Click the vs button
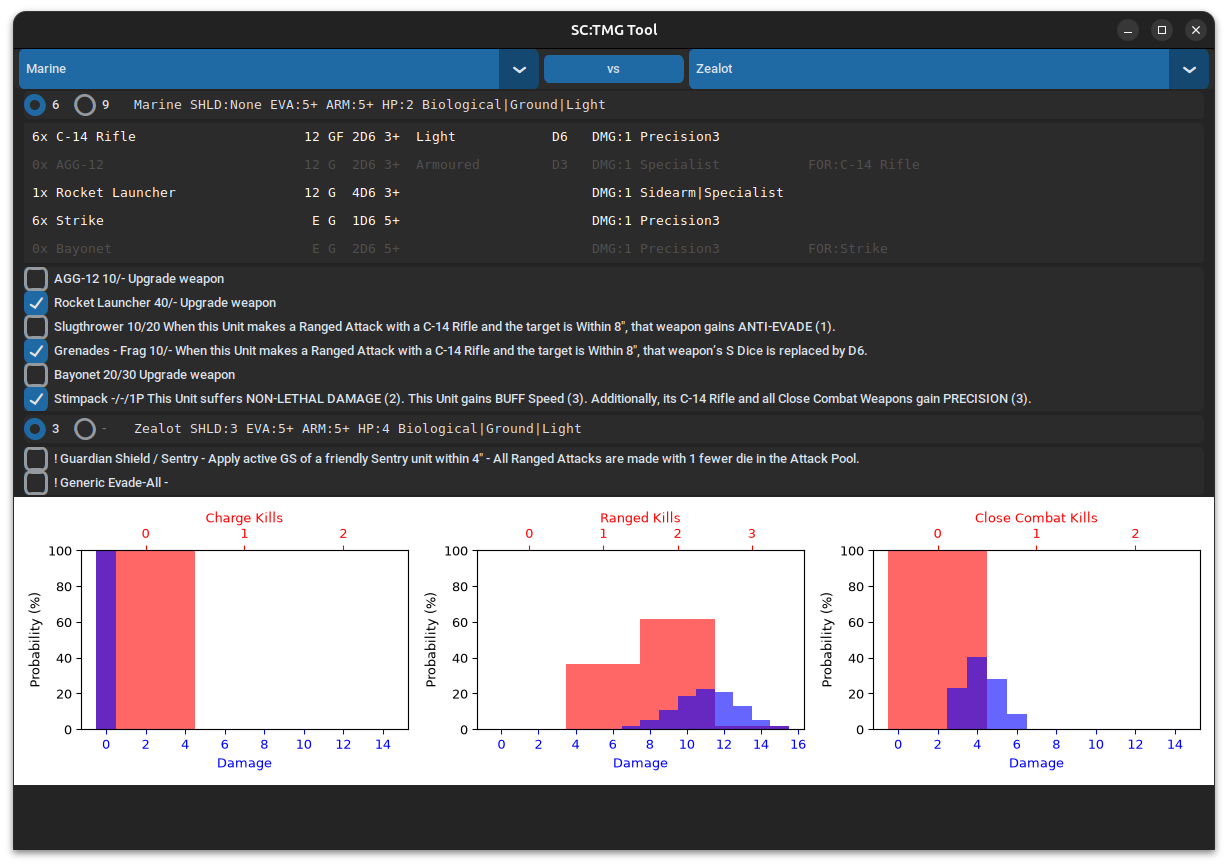1228x866 pixels. click(614, 69)
